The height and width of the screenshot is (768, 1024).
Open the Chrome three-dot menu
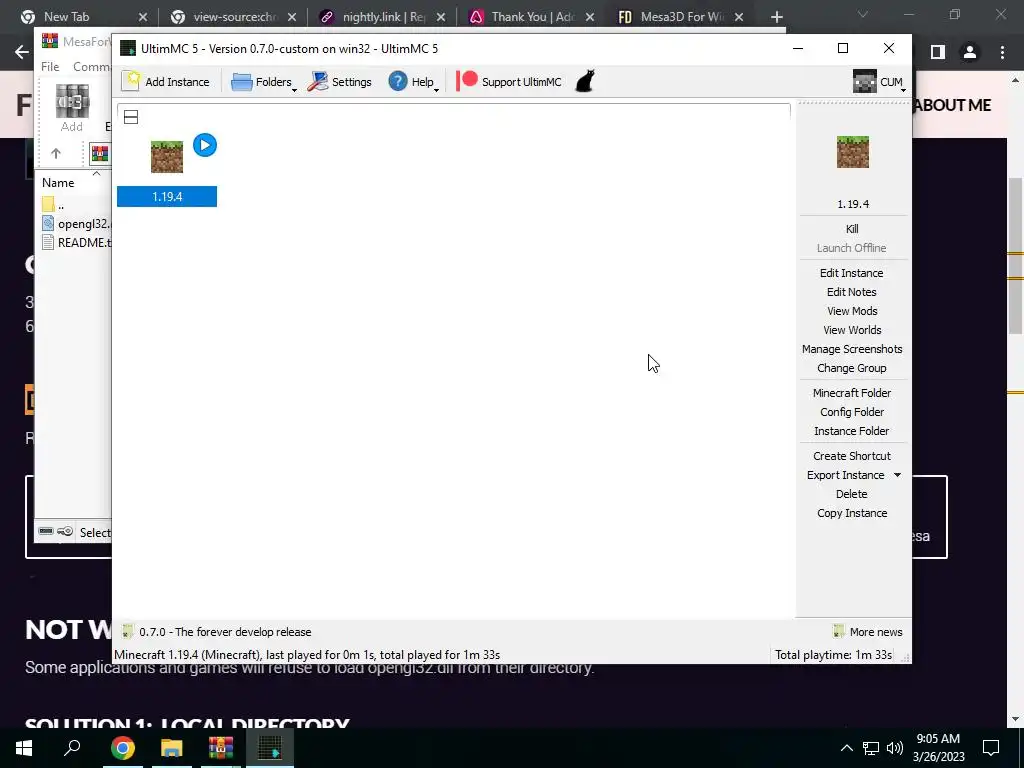point(1002,52)
